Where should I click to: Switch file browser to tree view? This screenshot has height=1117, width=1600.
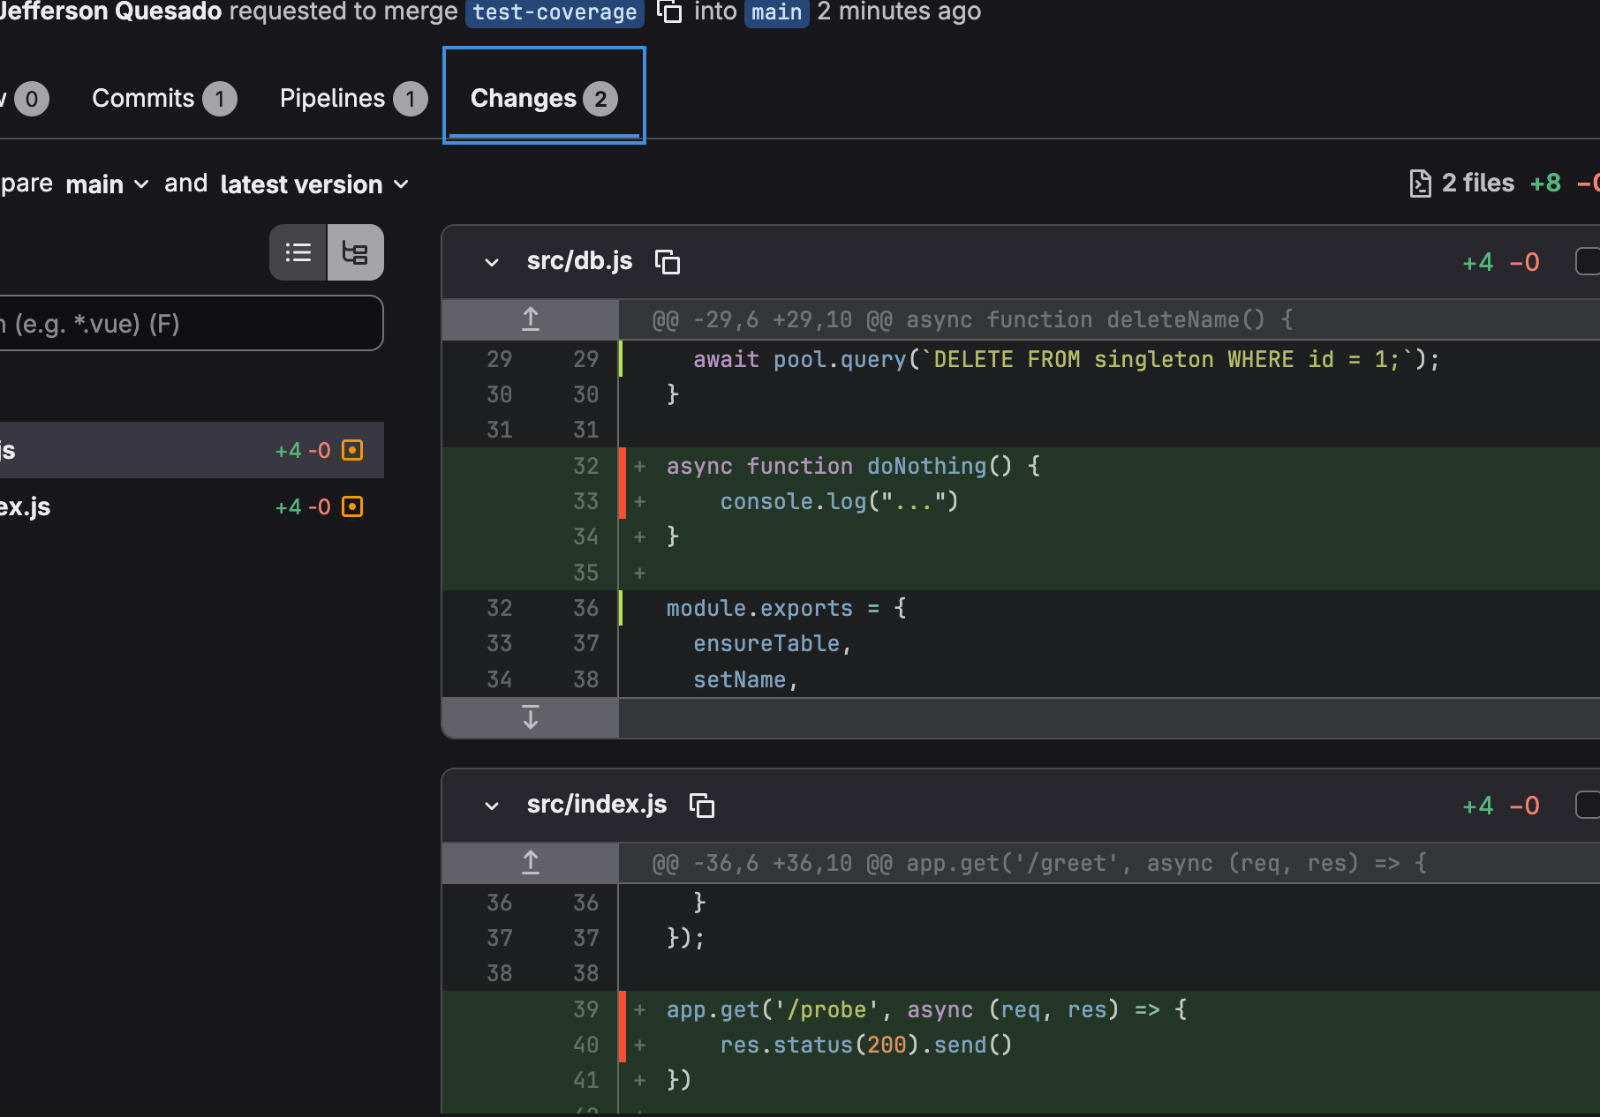click(355, 253)
